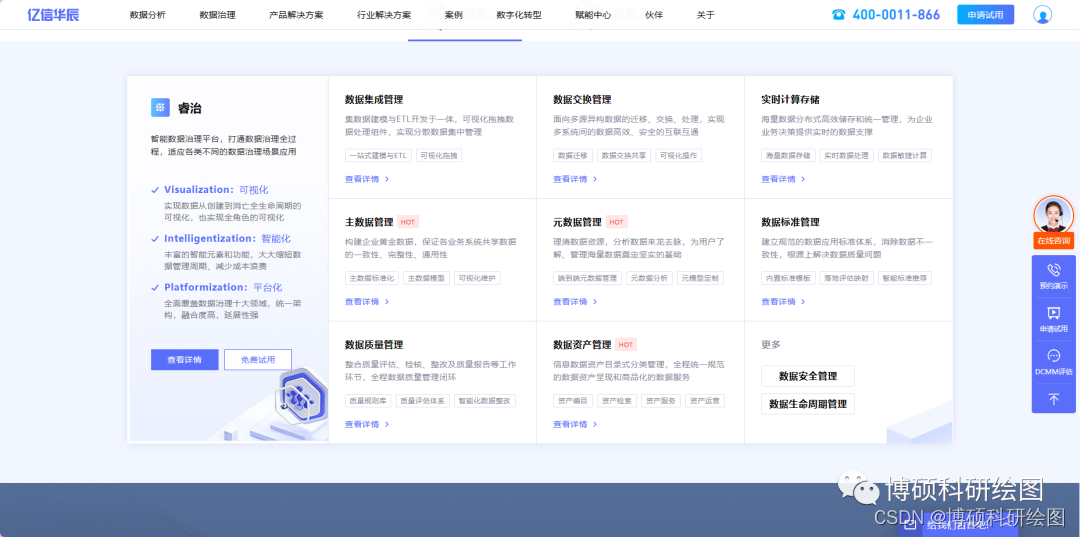1080x537 pixels.
Task: Click the 查看详情 button under 睿治
Action: (185, 359)
